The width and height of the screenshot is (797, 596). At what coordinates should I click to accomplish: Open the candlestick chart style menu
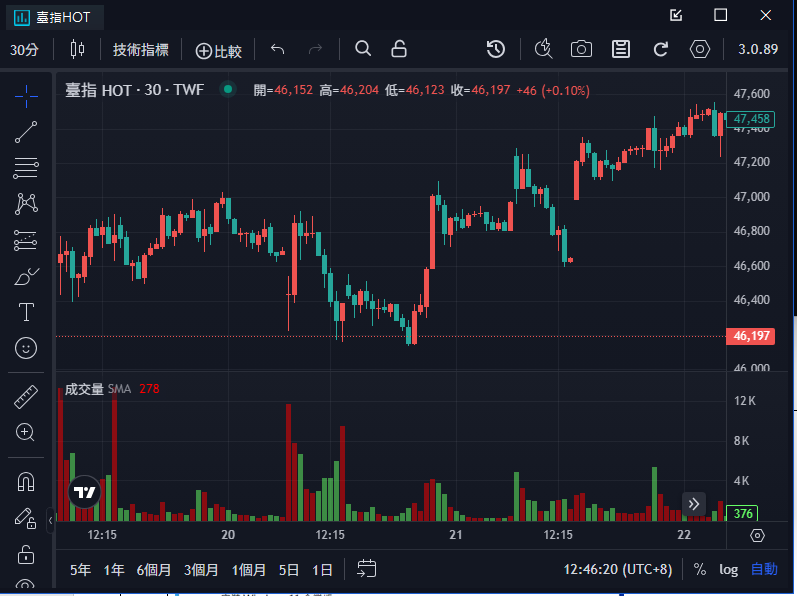click(x=77, y=49)
